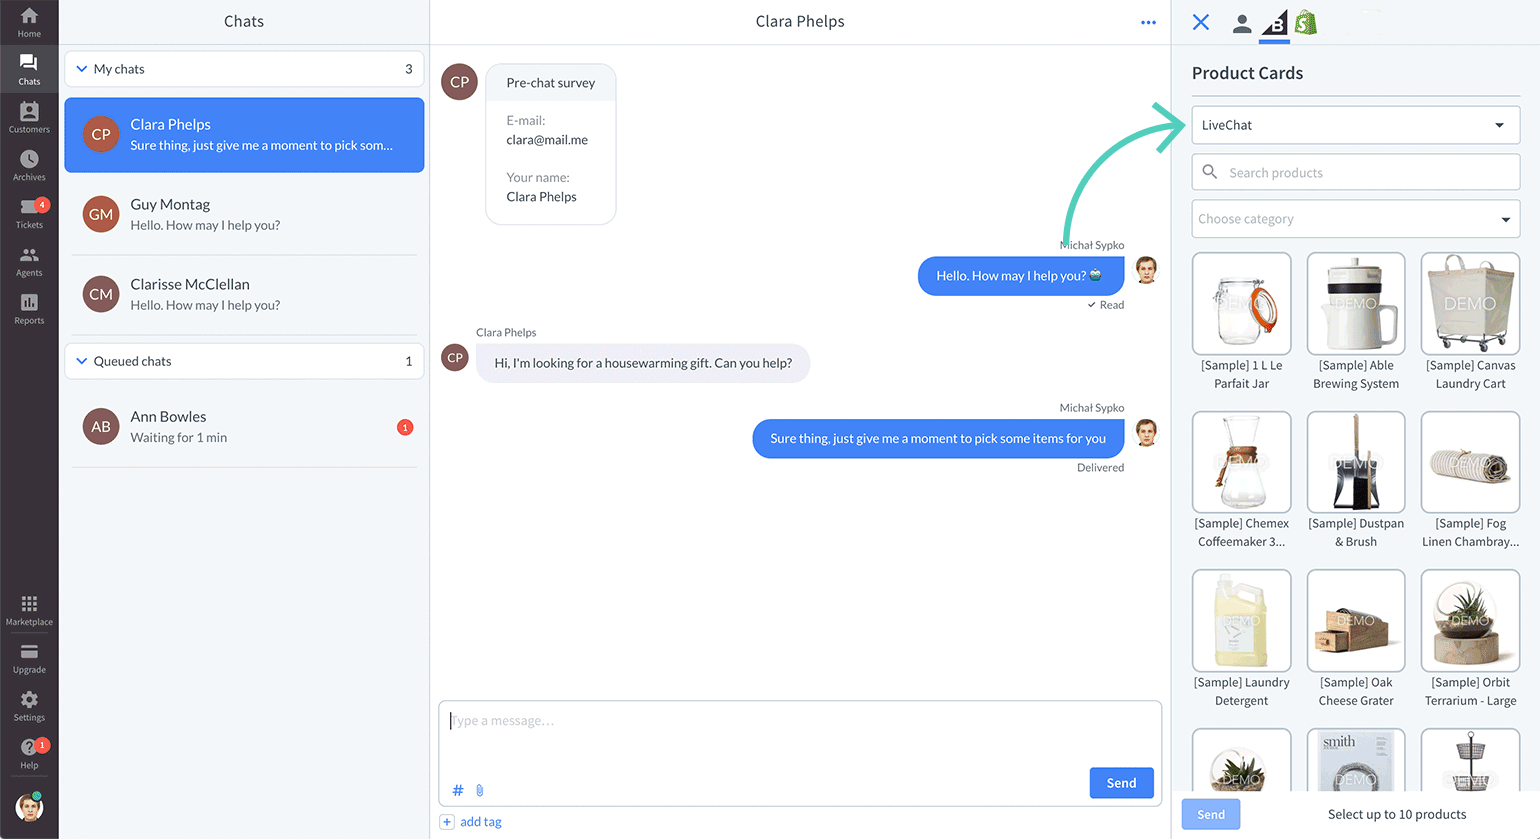Go to Home in the sidebar

point(29,22)
